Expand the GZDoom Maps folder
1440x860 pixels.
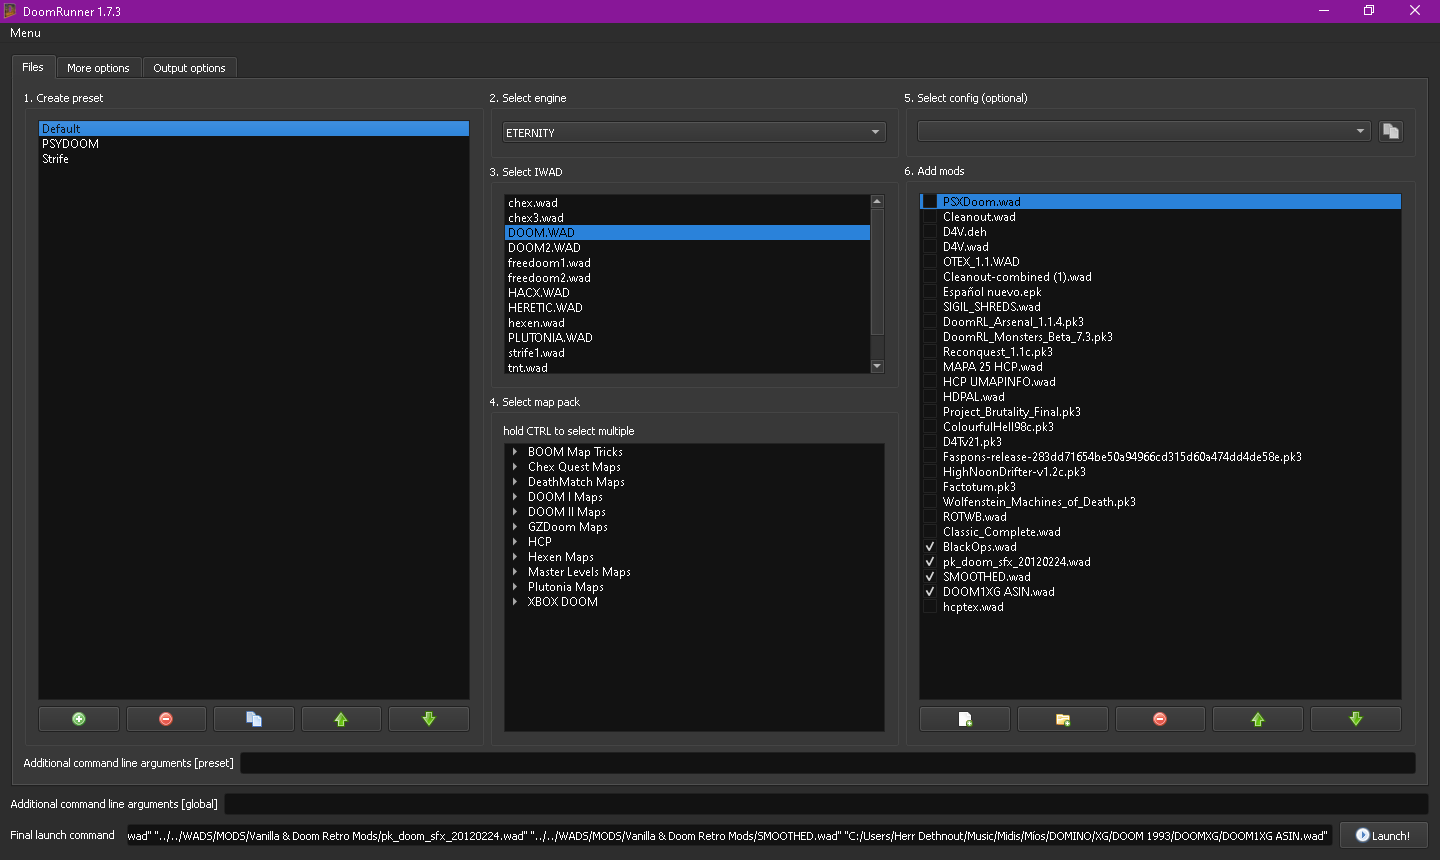pyautogui.click(x=515, y=527)
